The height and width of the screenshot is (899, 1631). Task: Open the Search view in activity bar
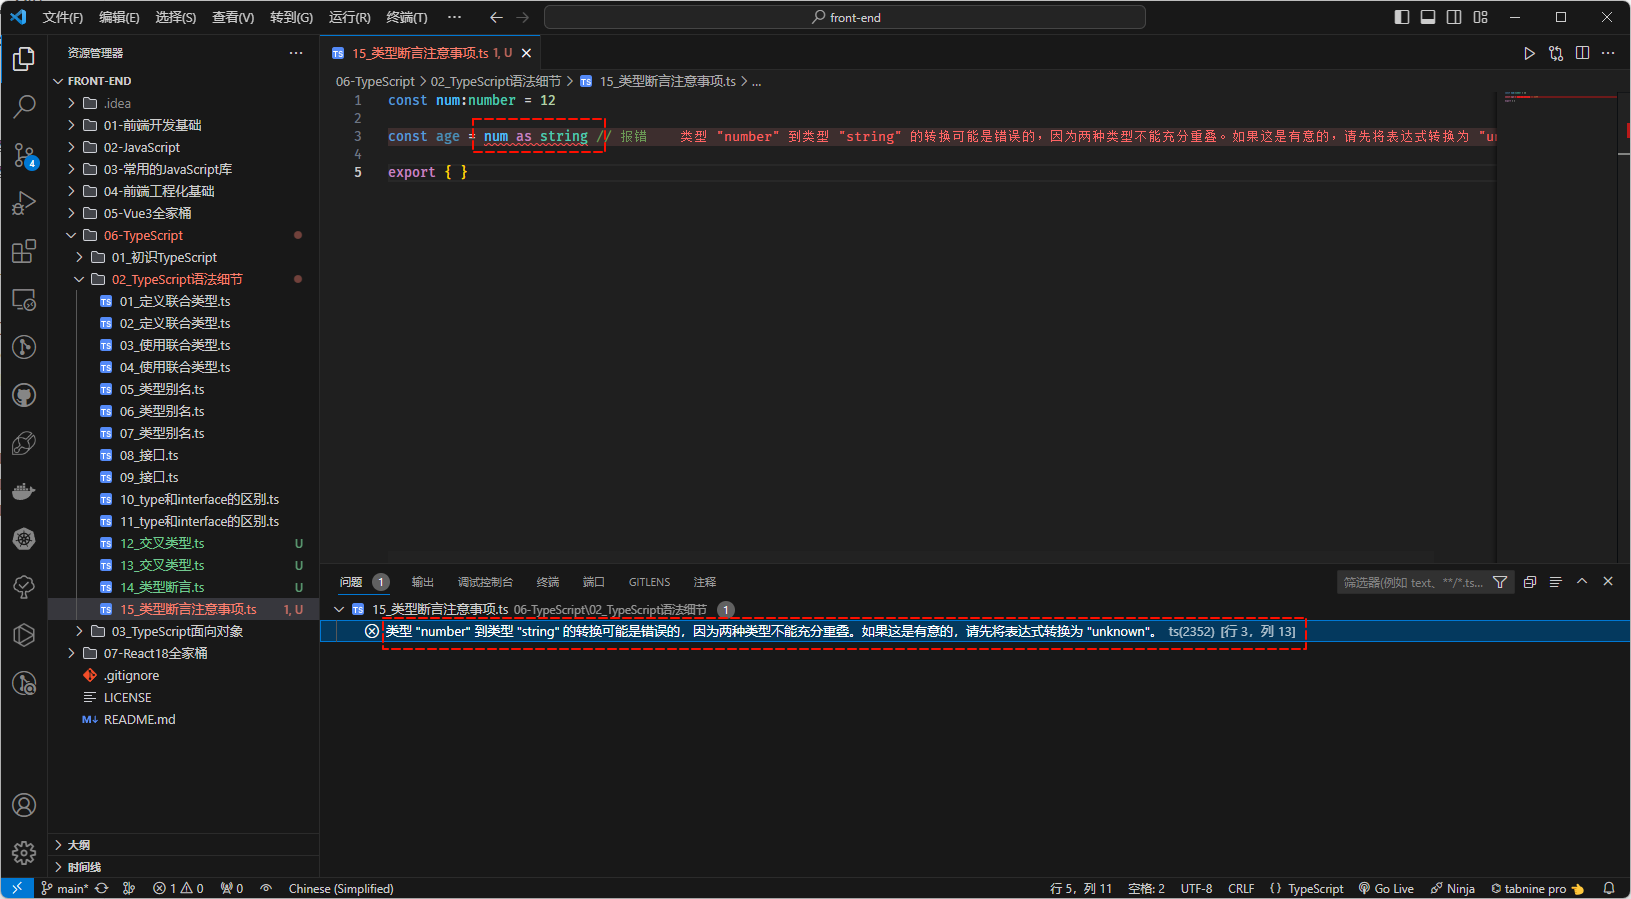[24, 106]
